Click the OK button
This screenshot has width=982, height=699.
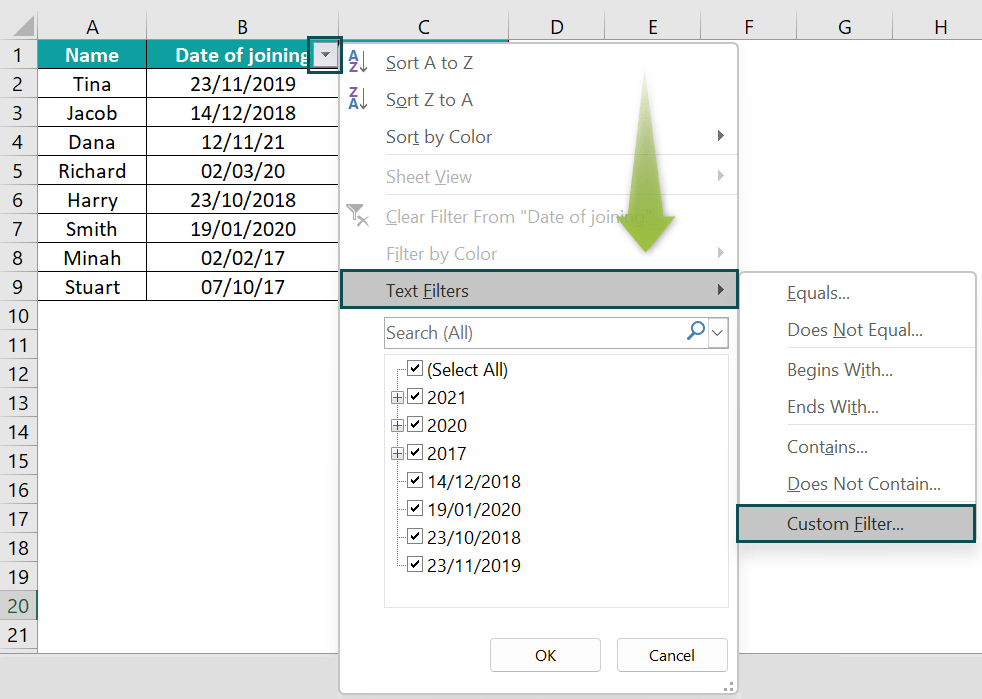[545, 655]
